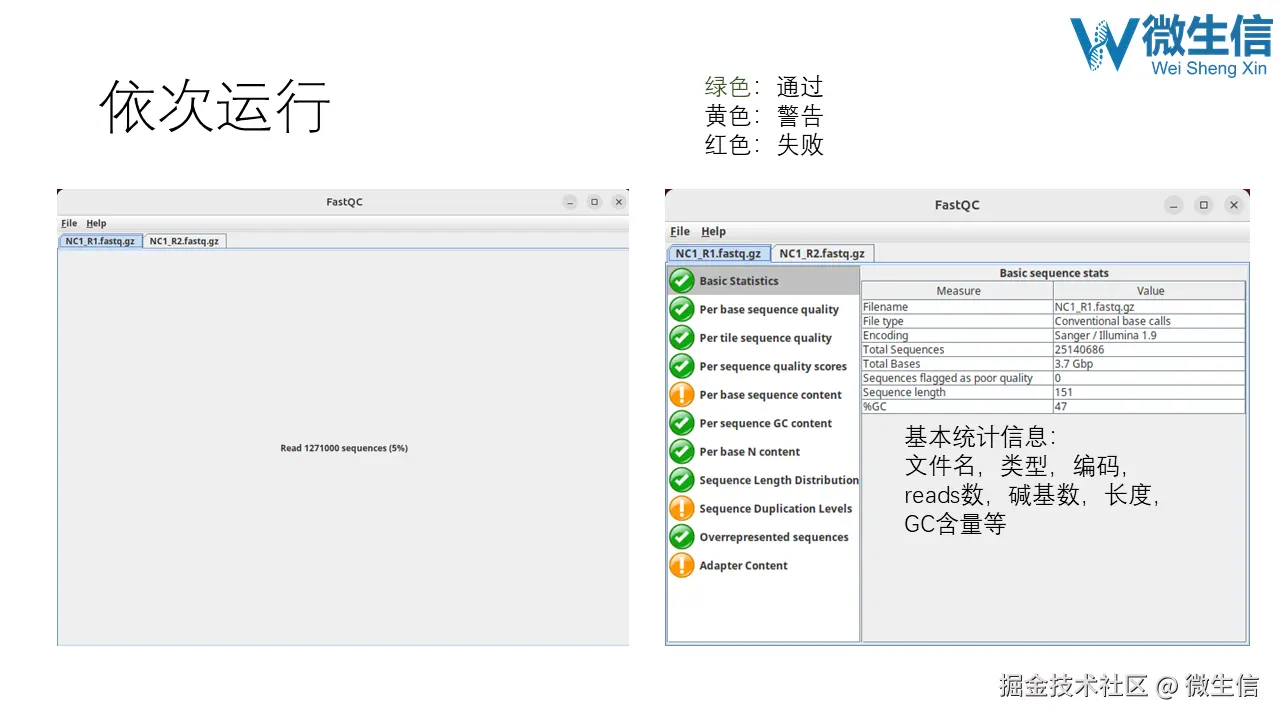The height and width of the screenshot is (720, 1280).
Task: Click the warning icon next to Adapter Content
Action: pyautogui.click(x=681, y=565)
